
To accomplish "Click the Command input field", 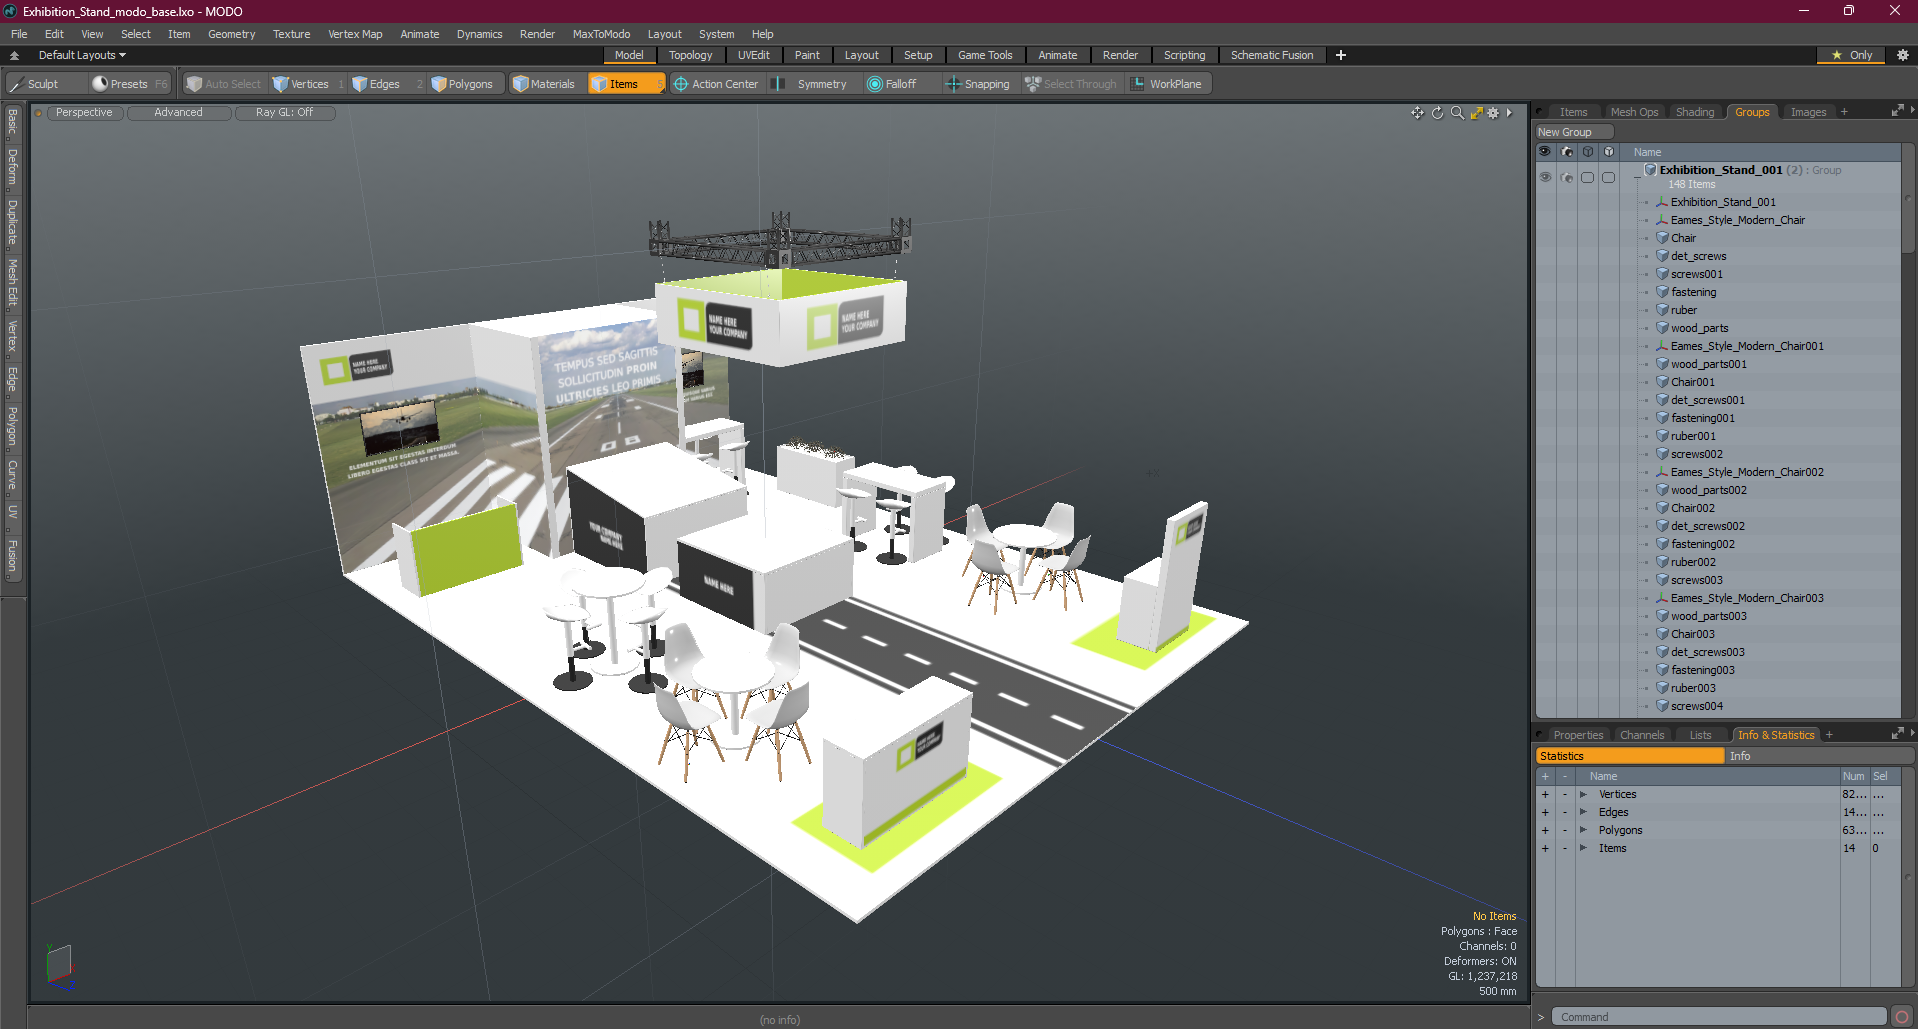I will click(x=1720, y=1017).
